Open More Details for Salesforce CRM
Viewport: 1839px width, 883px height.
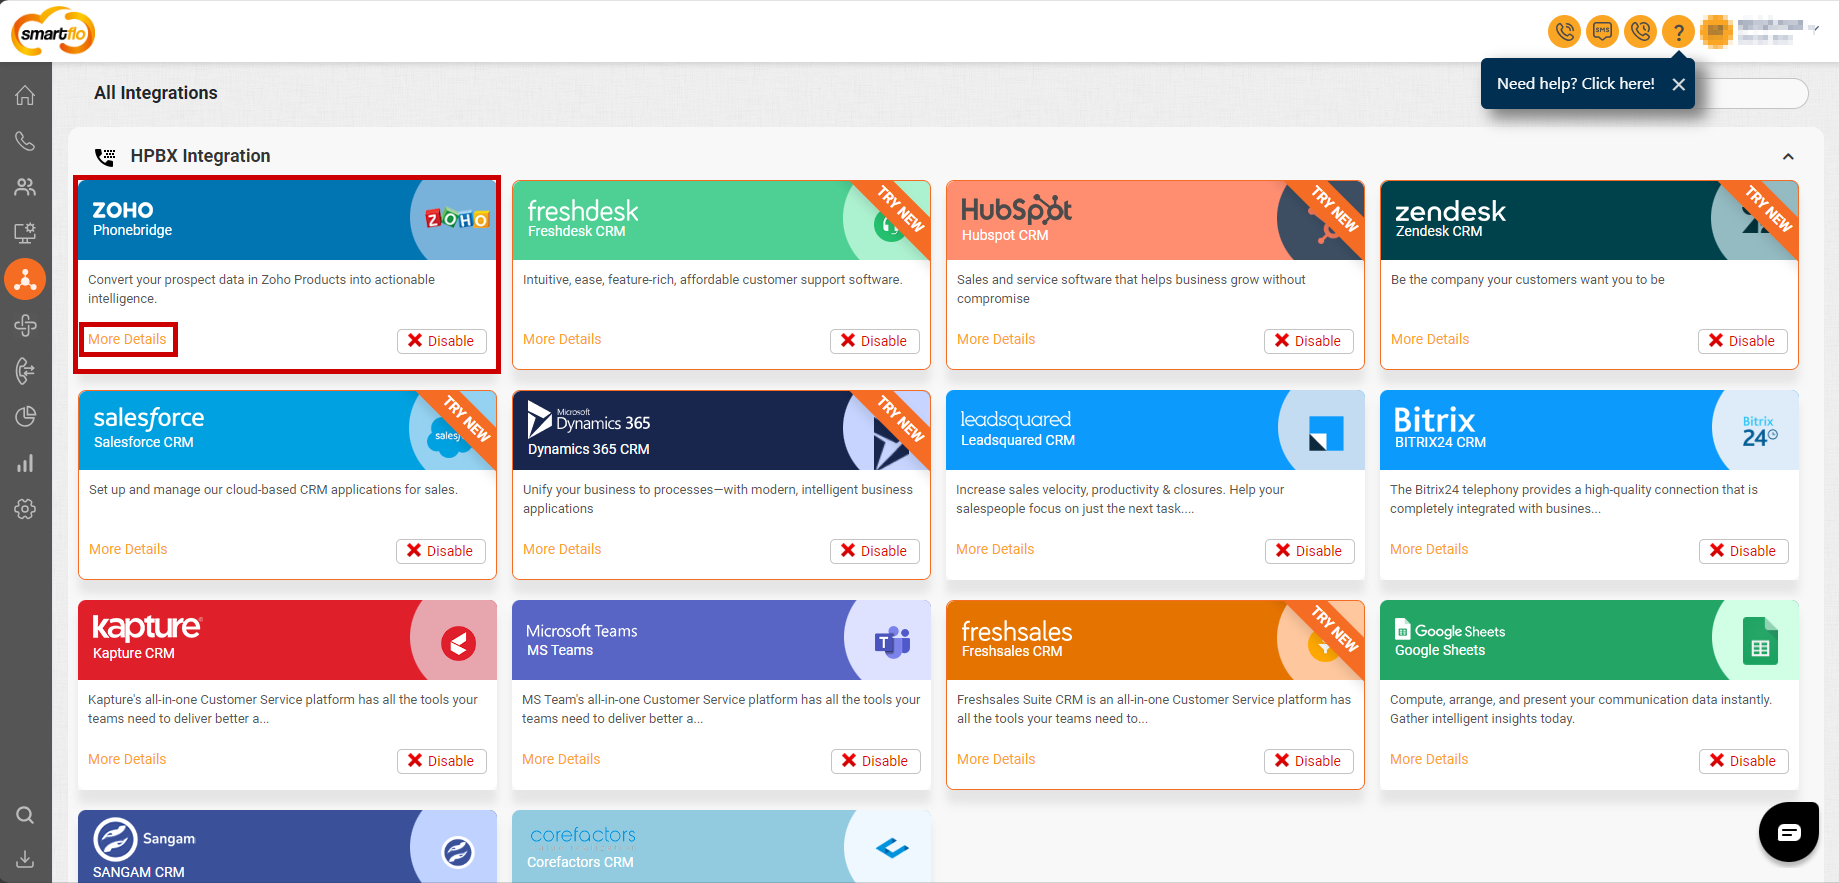coord(128,549)
